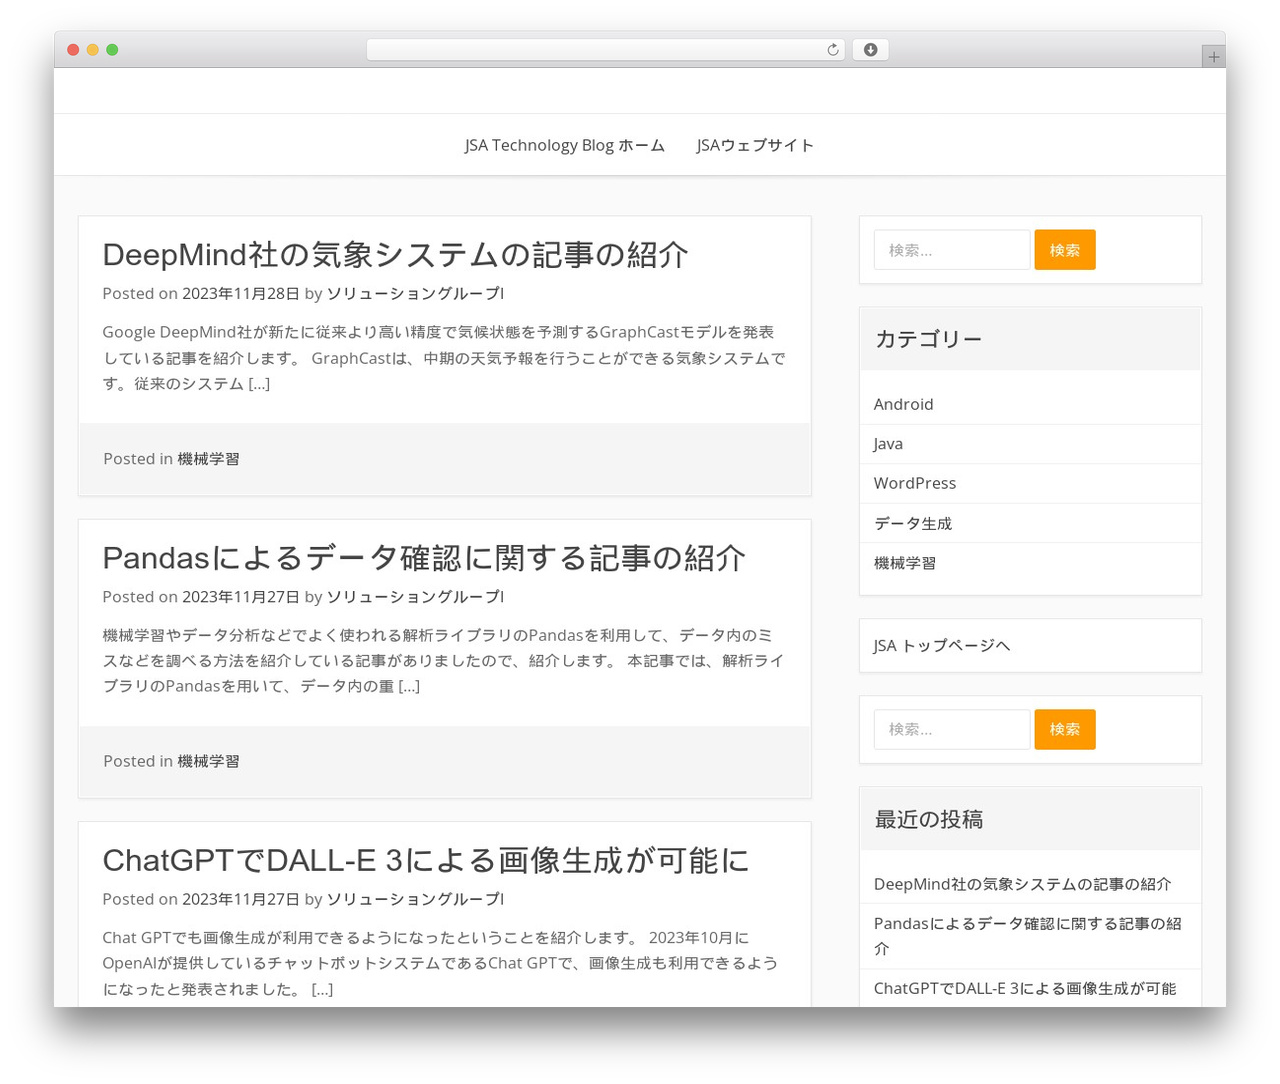Click the Pandas post excerpt starting with 機械学習やデータ分析
Screen dimensions: 1280x1084
point(444,660)
